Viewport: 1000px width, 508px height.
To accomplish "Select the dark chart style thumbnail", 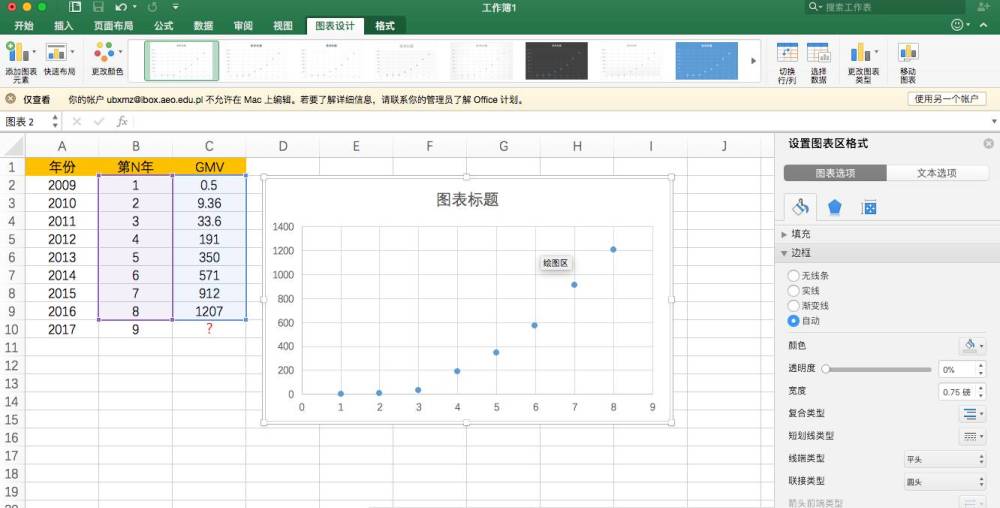I will click(x=556, y=61).
